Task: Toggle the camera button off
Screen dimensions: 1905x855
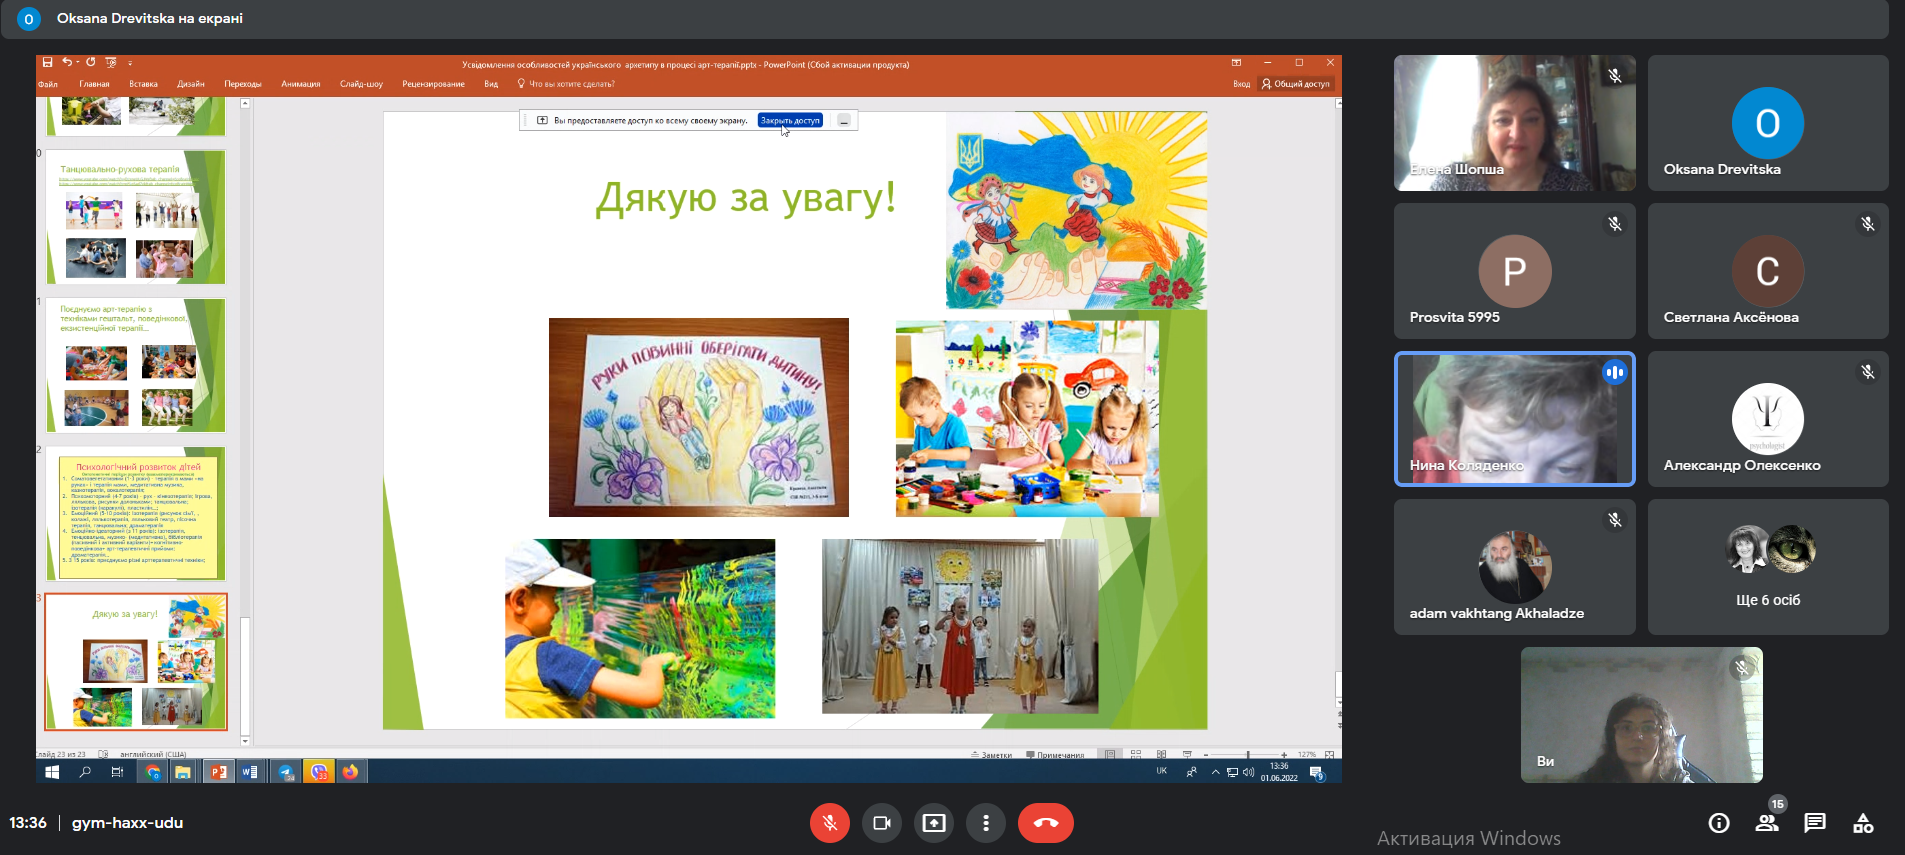Action: 881,823
